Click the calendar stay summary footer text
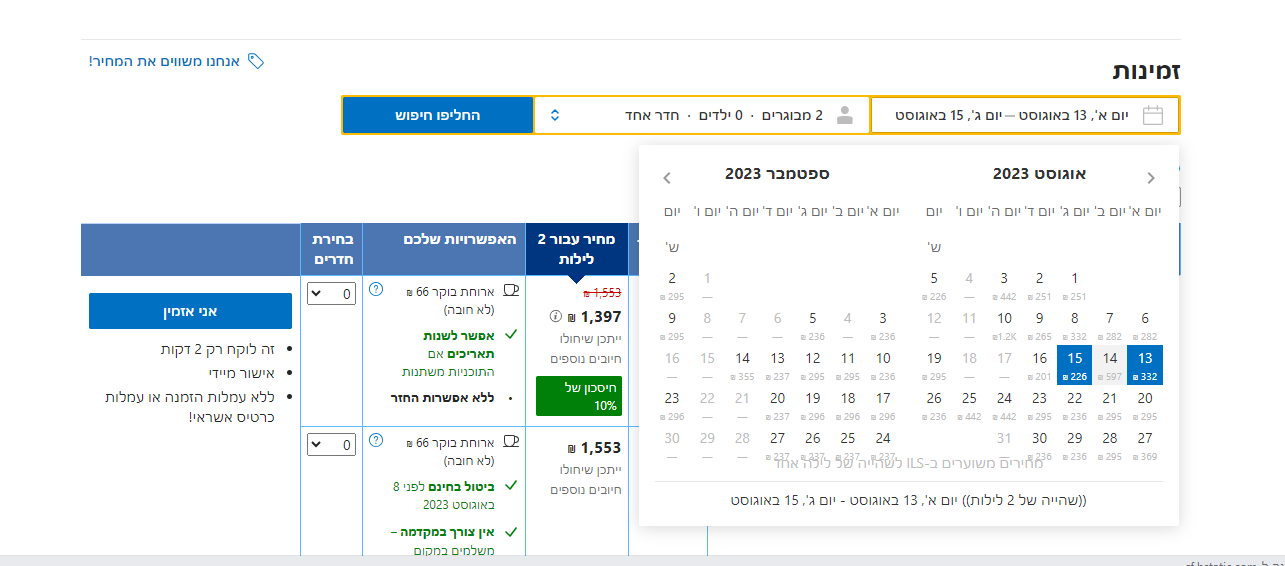1285x566 pixels. (x=908, y=500)
